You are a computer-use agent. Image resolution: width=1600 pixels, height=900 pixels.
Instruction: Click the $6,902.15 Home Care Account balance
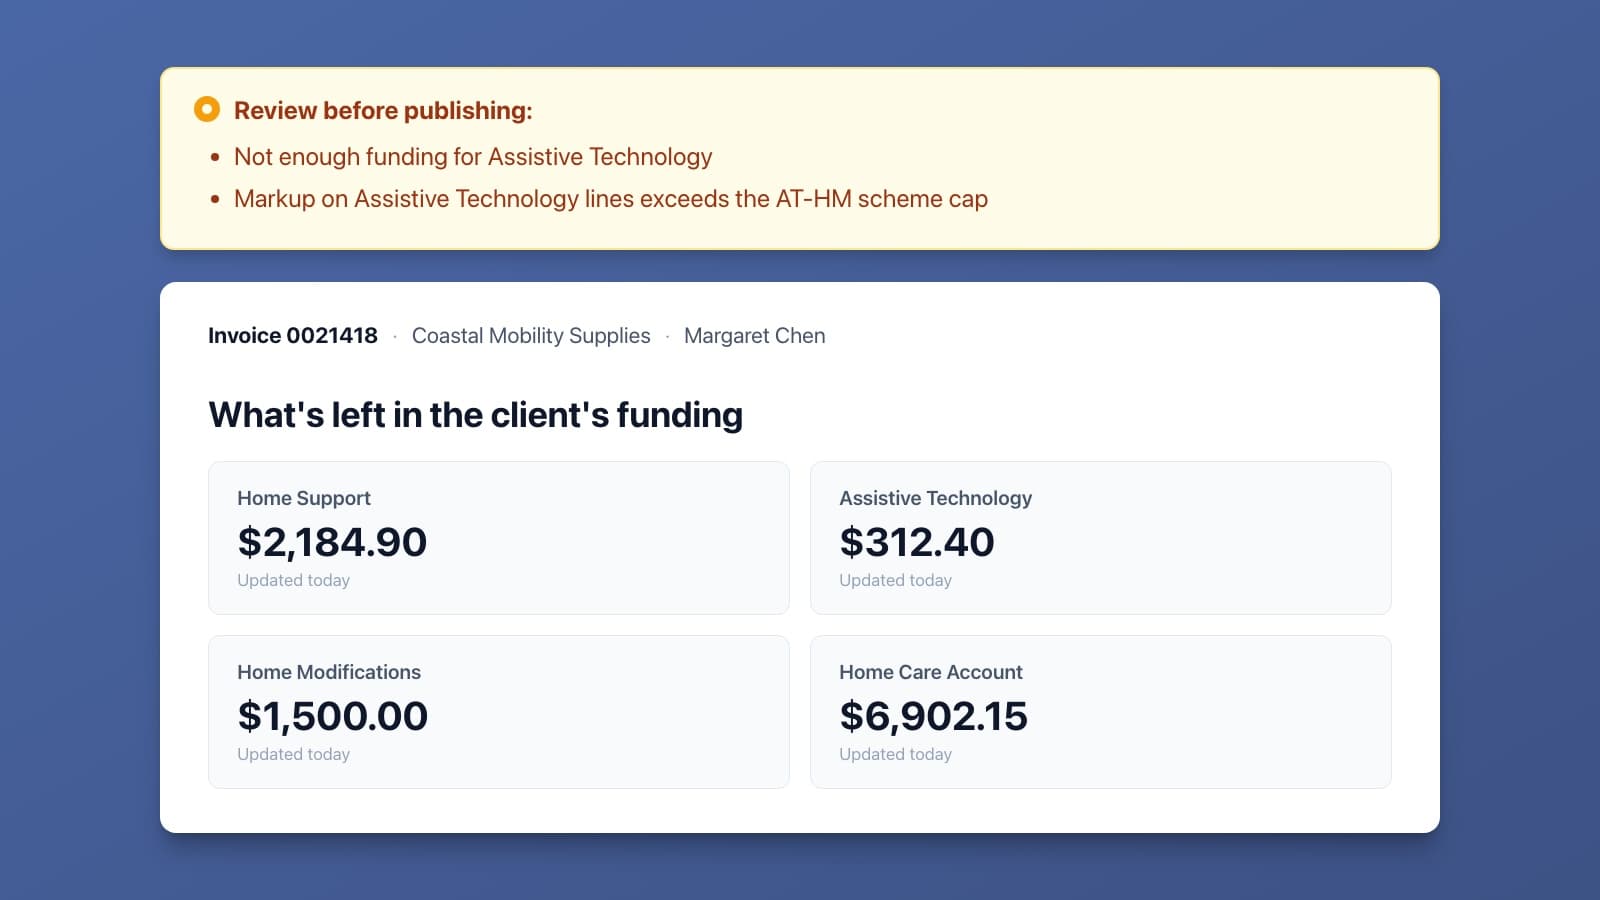pyautogui.click(x=934, y=716)
